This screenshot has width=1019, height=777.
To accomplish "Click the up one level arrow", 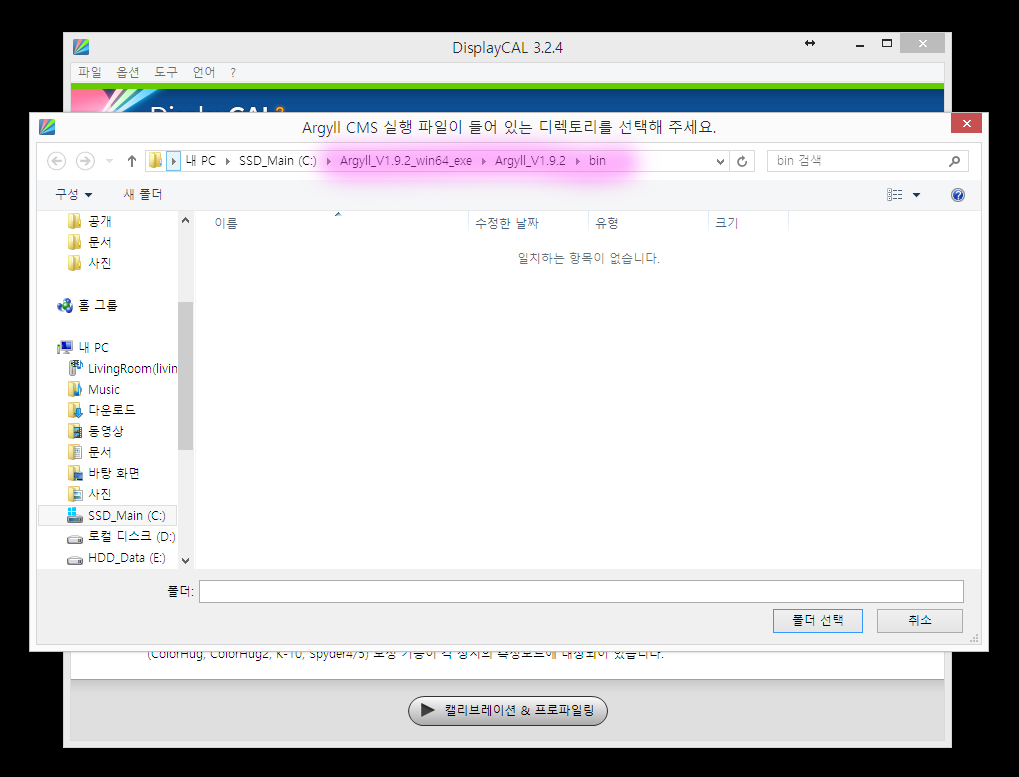I will (x=132, y=161).
